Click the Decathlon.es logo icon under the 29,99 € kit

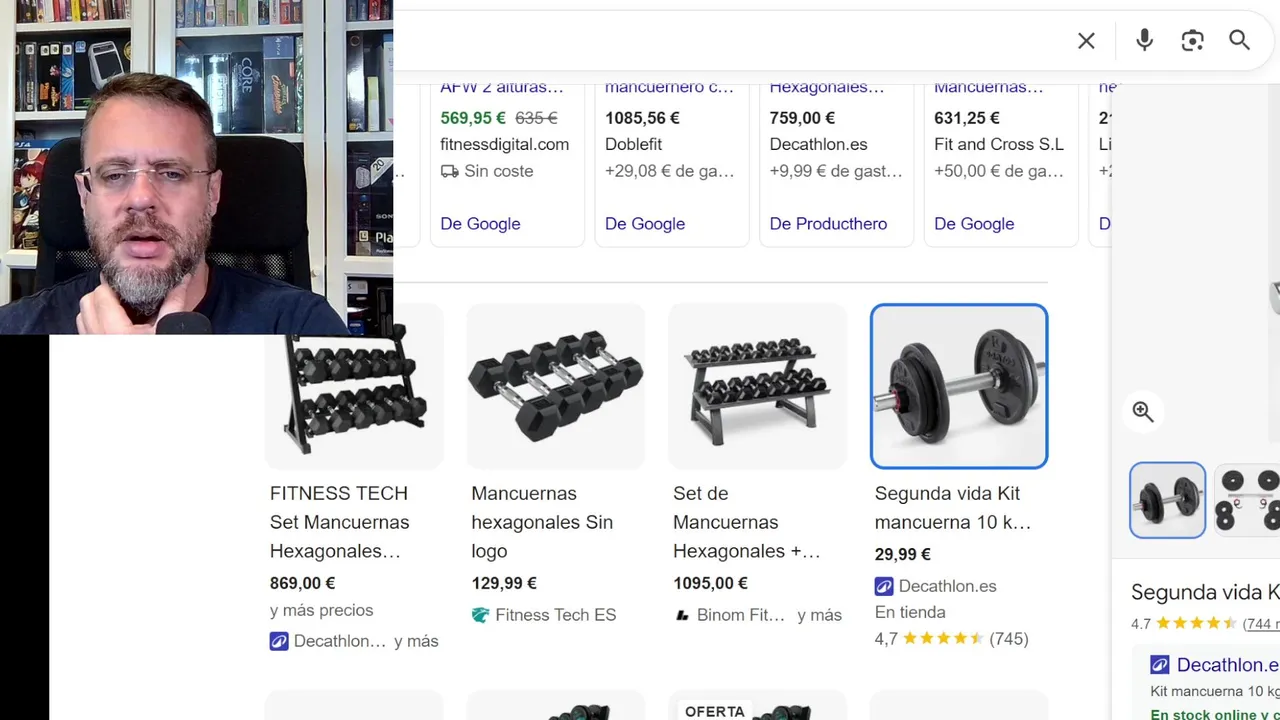pos(884,586)
